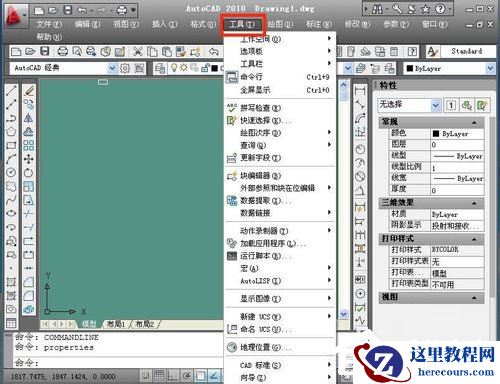The height and width of the screenshot is (384, 500).
Task: Choose 加载应用程序 menu entry
Action: point(280,243)
